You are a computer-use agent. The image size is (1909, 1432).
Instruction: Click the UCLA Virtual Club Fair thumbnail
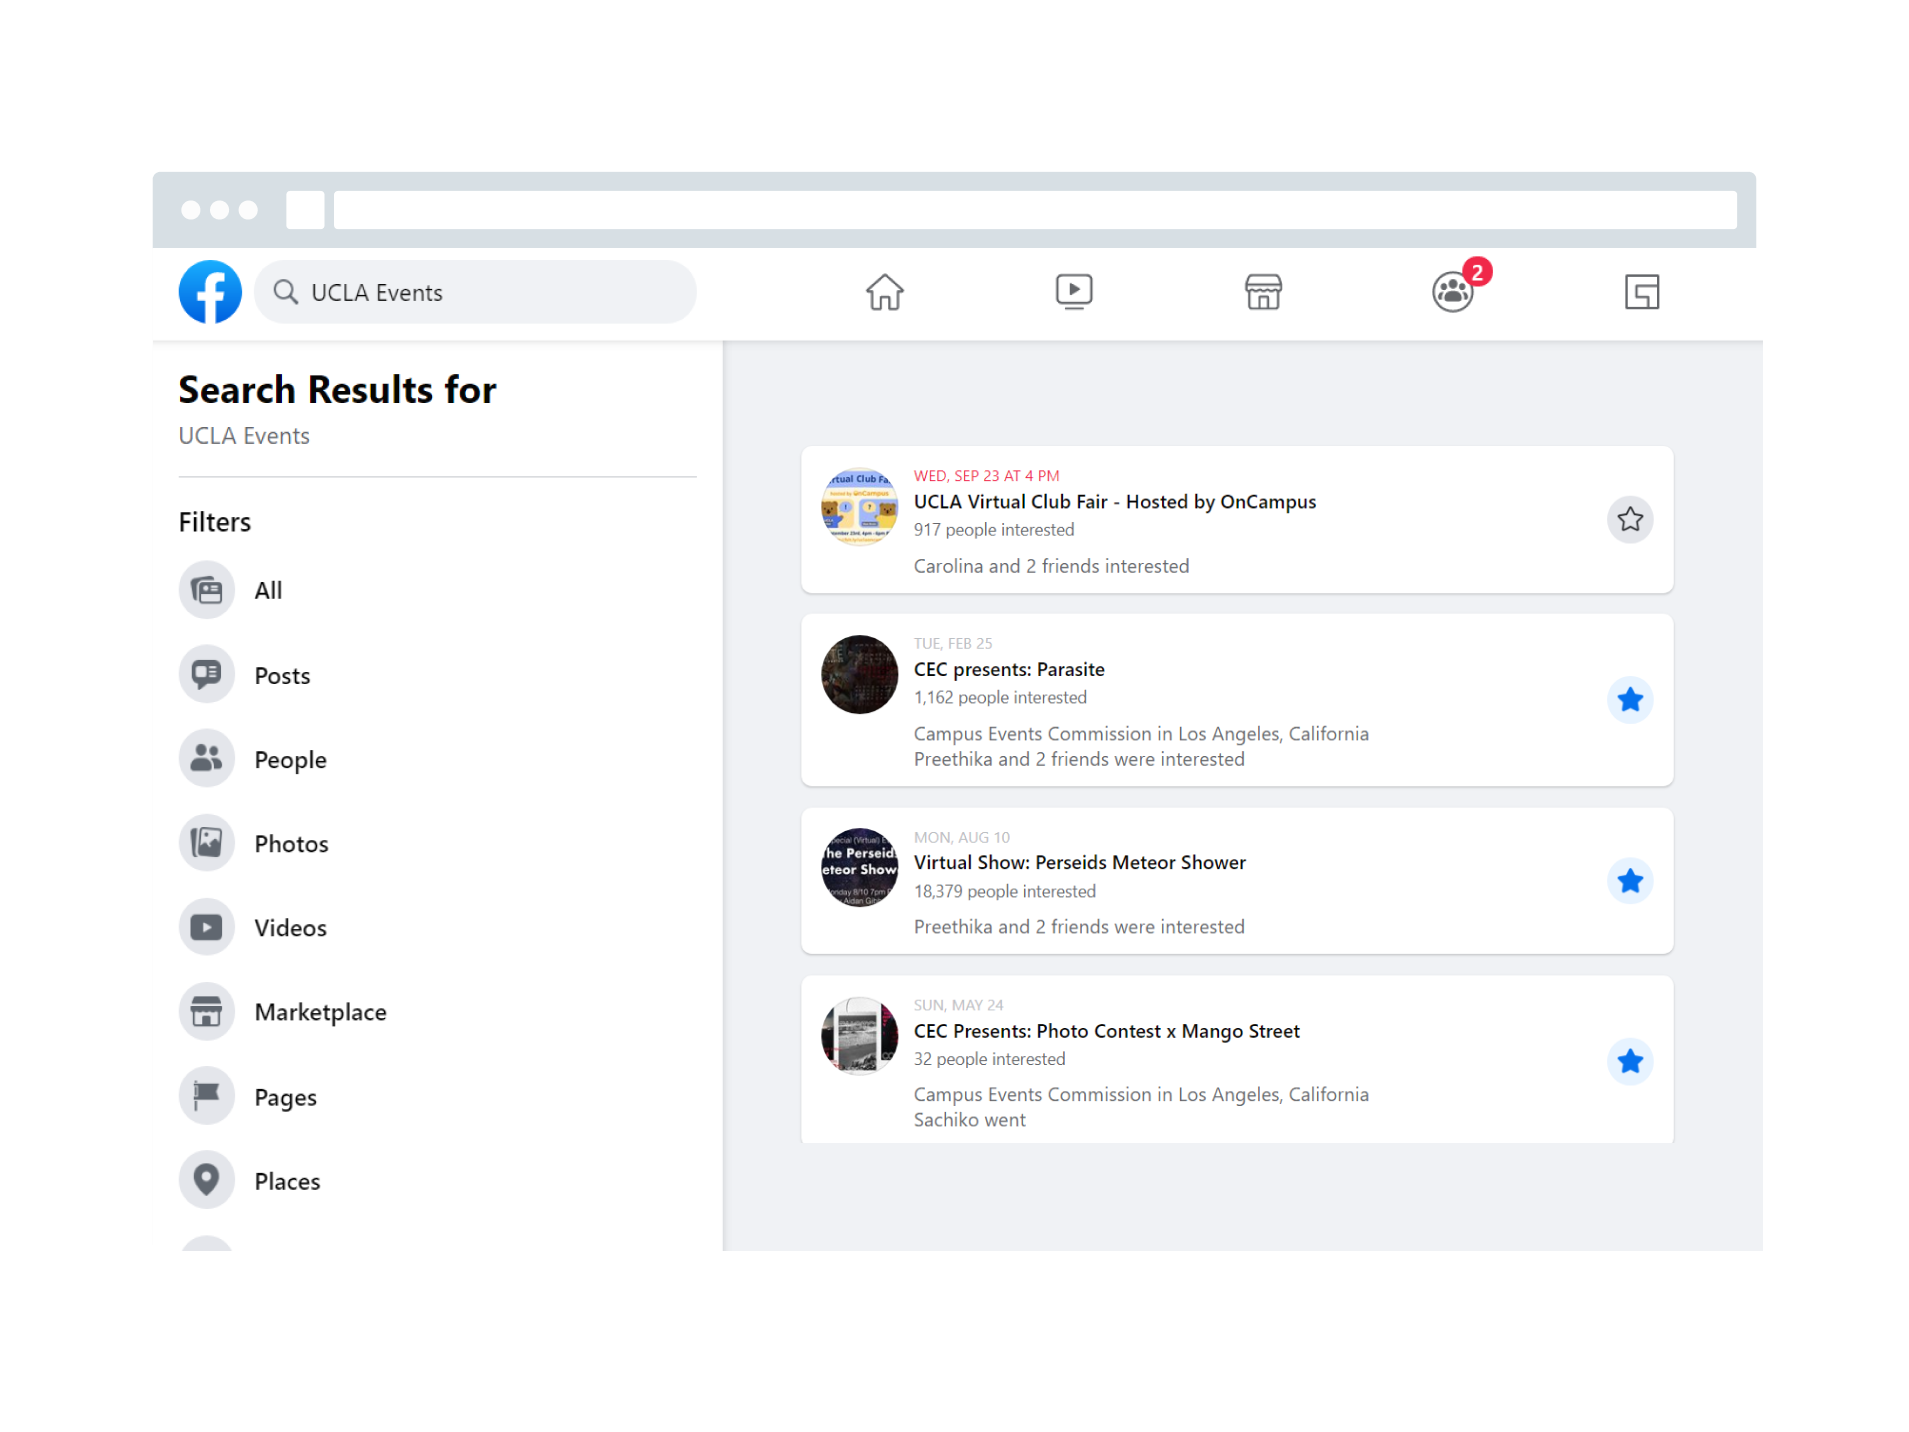(859, 507)
